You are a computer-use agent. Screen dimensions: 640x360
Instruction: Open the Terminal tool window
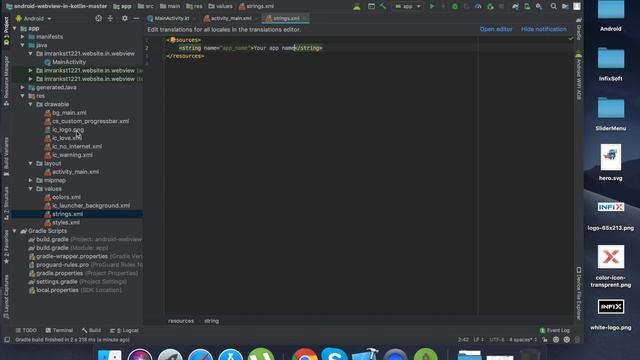tap(59, 330)
